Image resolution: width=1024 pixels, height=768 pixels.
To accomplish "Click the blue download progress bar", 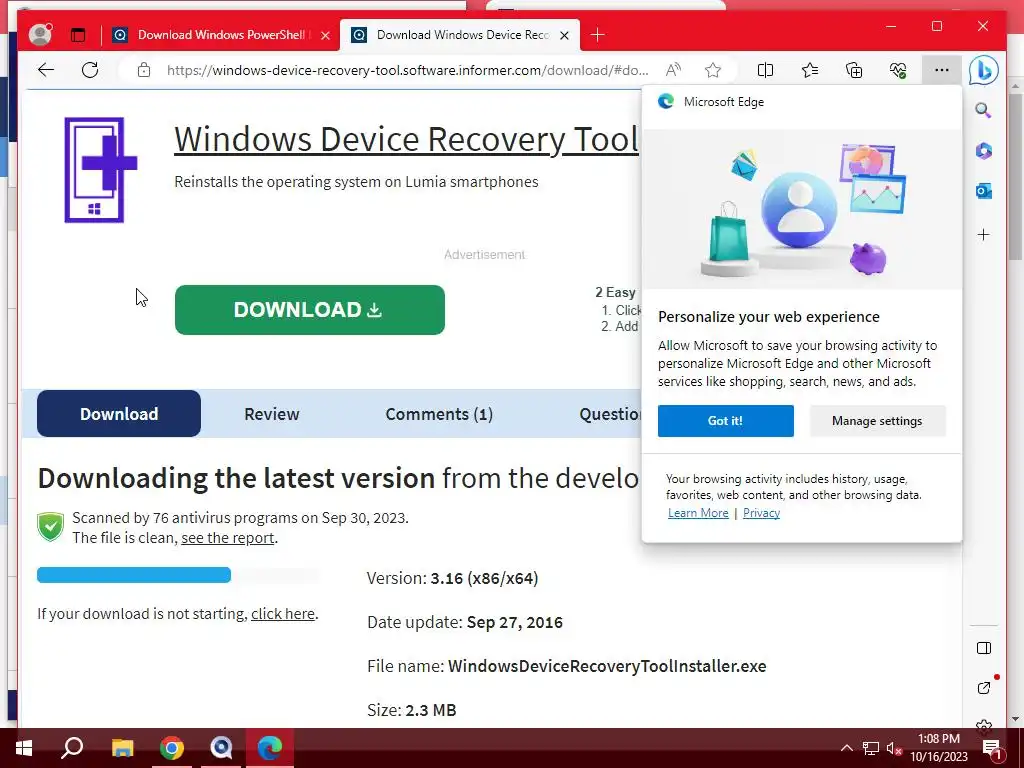I will [134, 575].
